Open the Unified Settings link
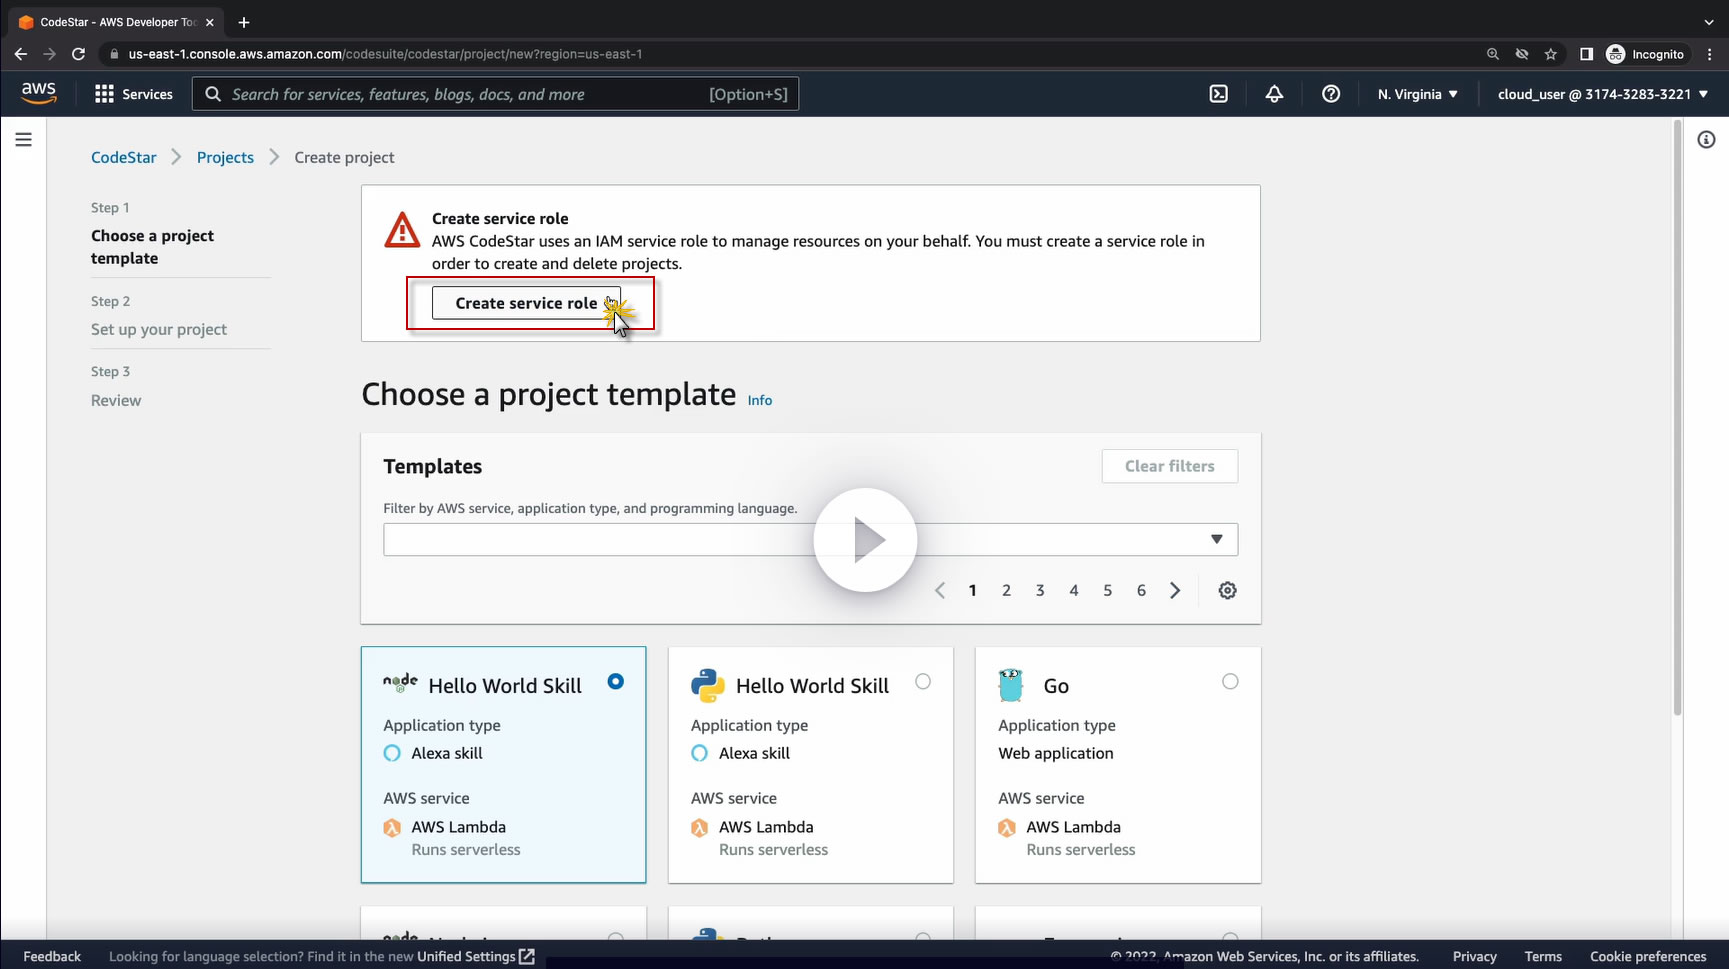The width and height of the screenshot is (1729, 969). coord(466,956)
